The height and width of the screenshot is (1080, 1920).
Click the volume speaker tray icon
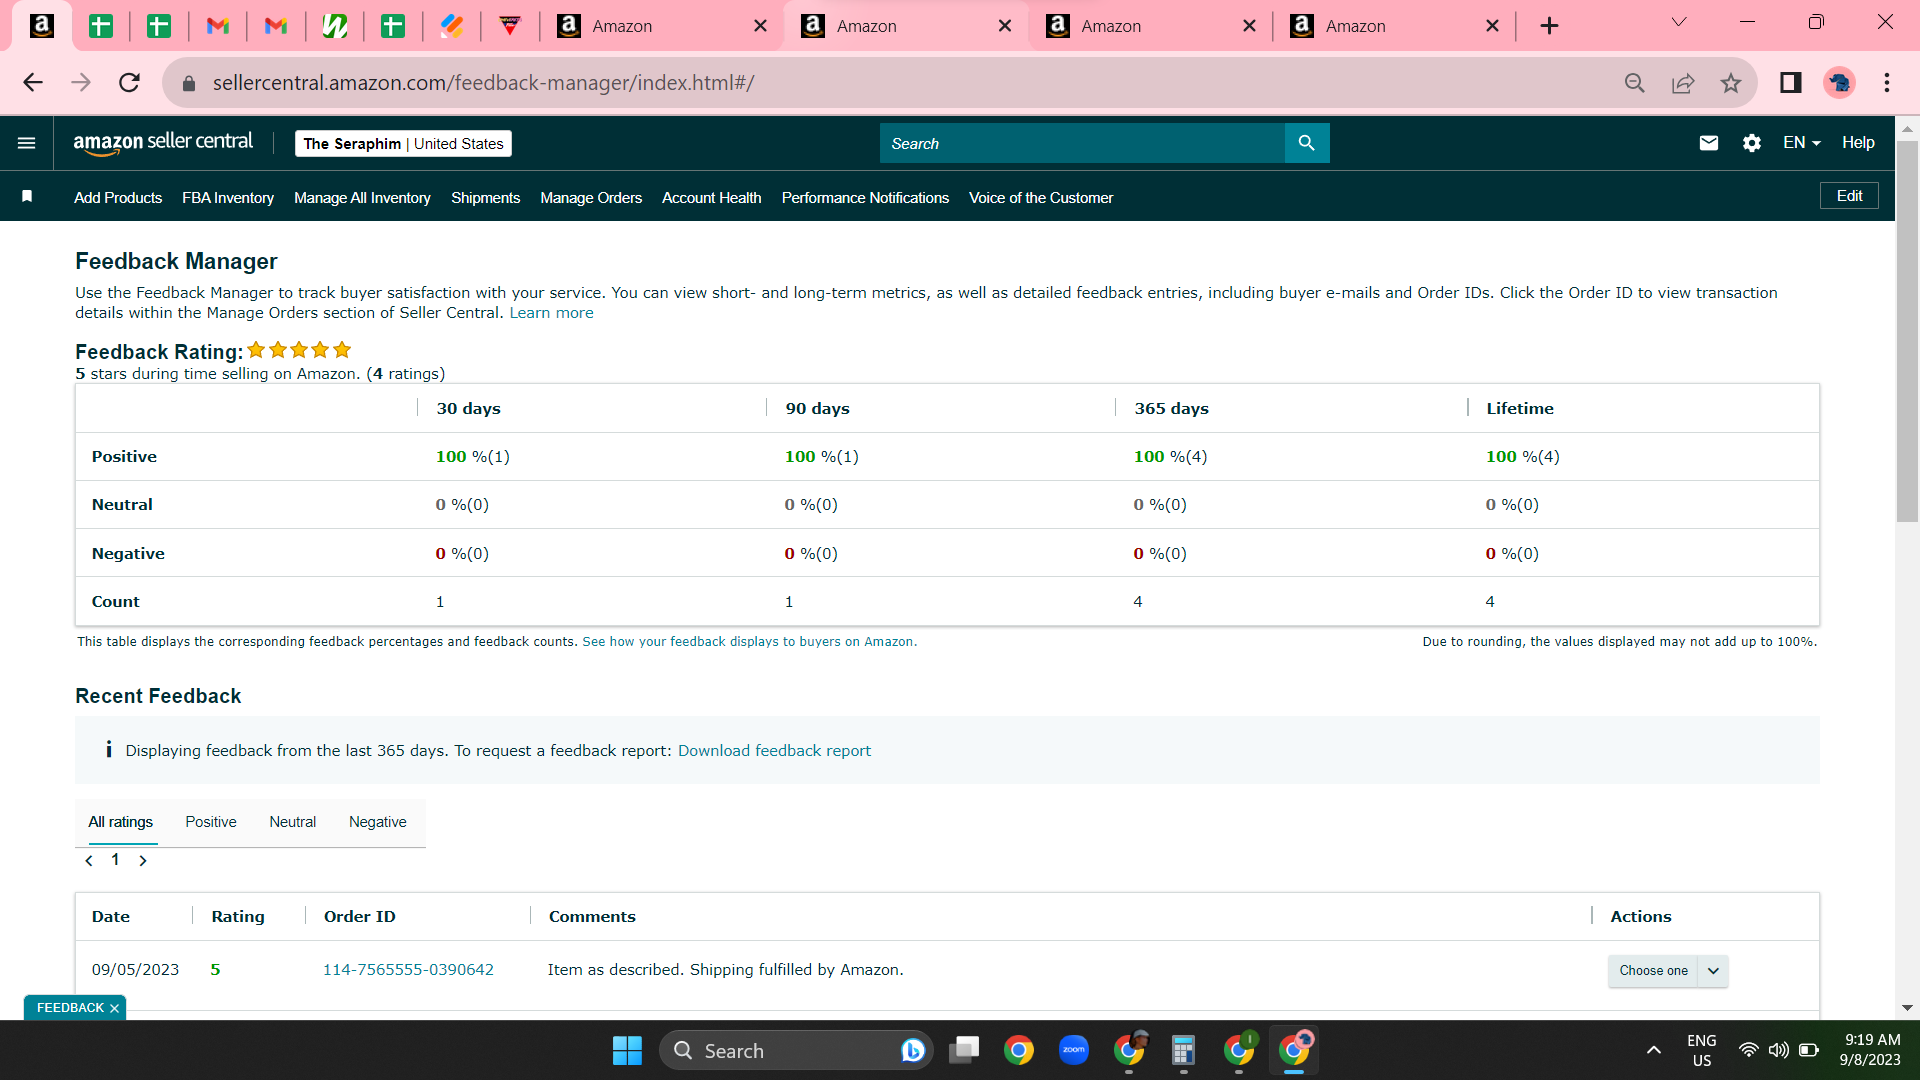pyautogui.click(x=1778, y=1050)
